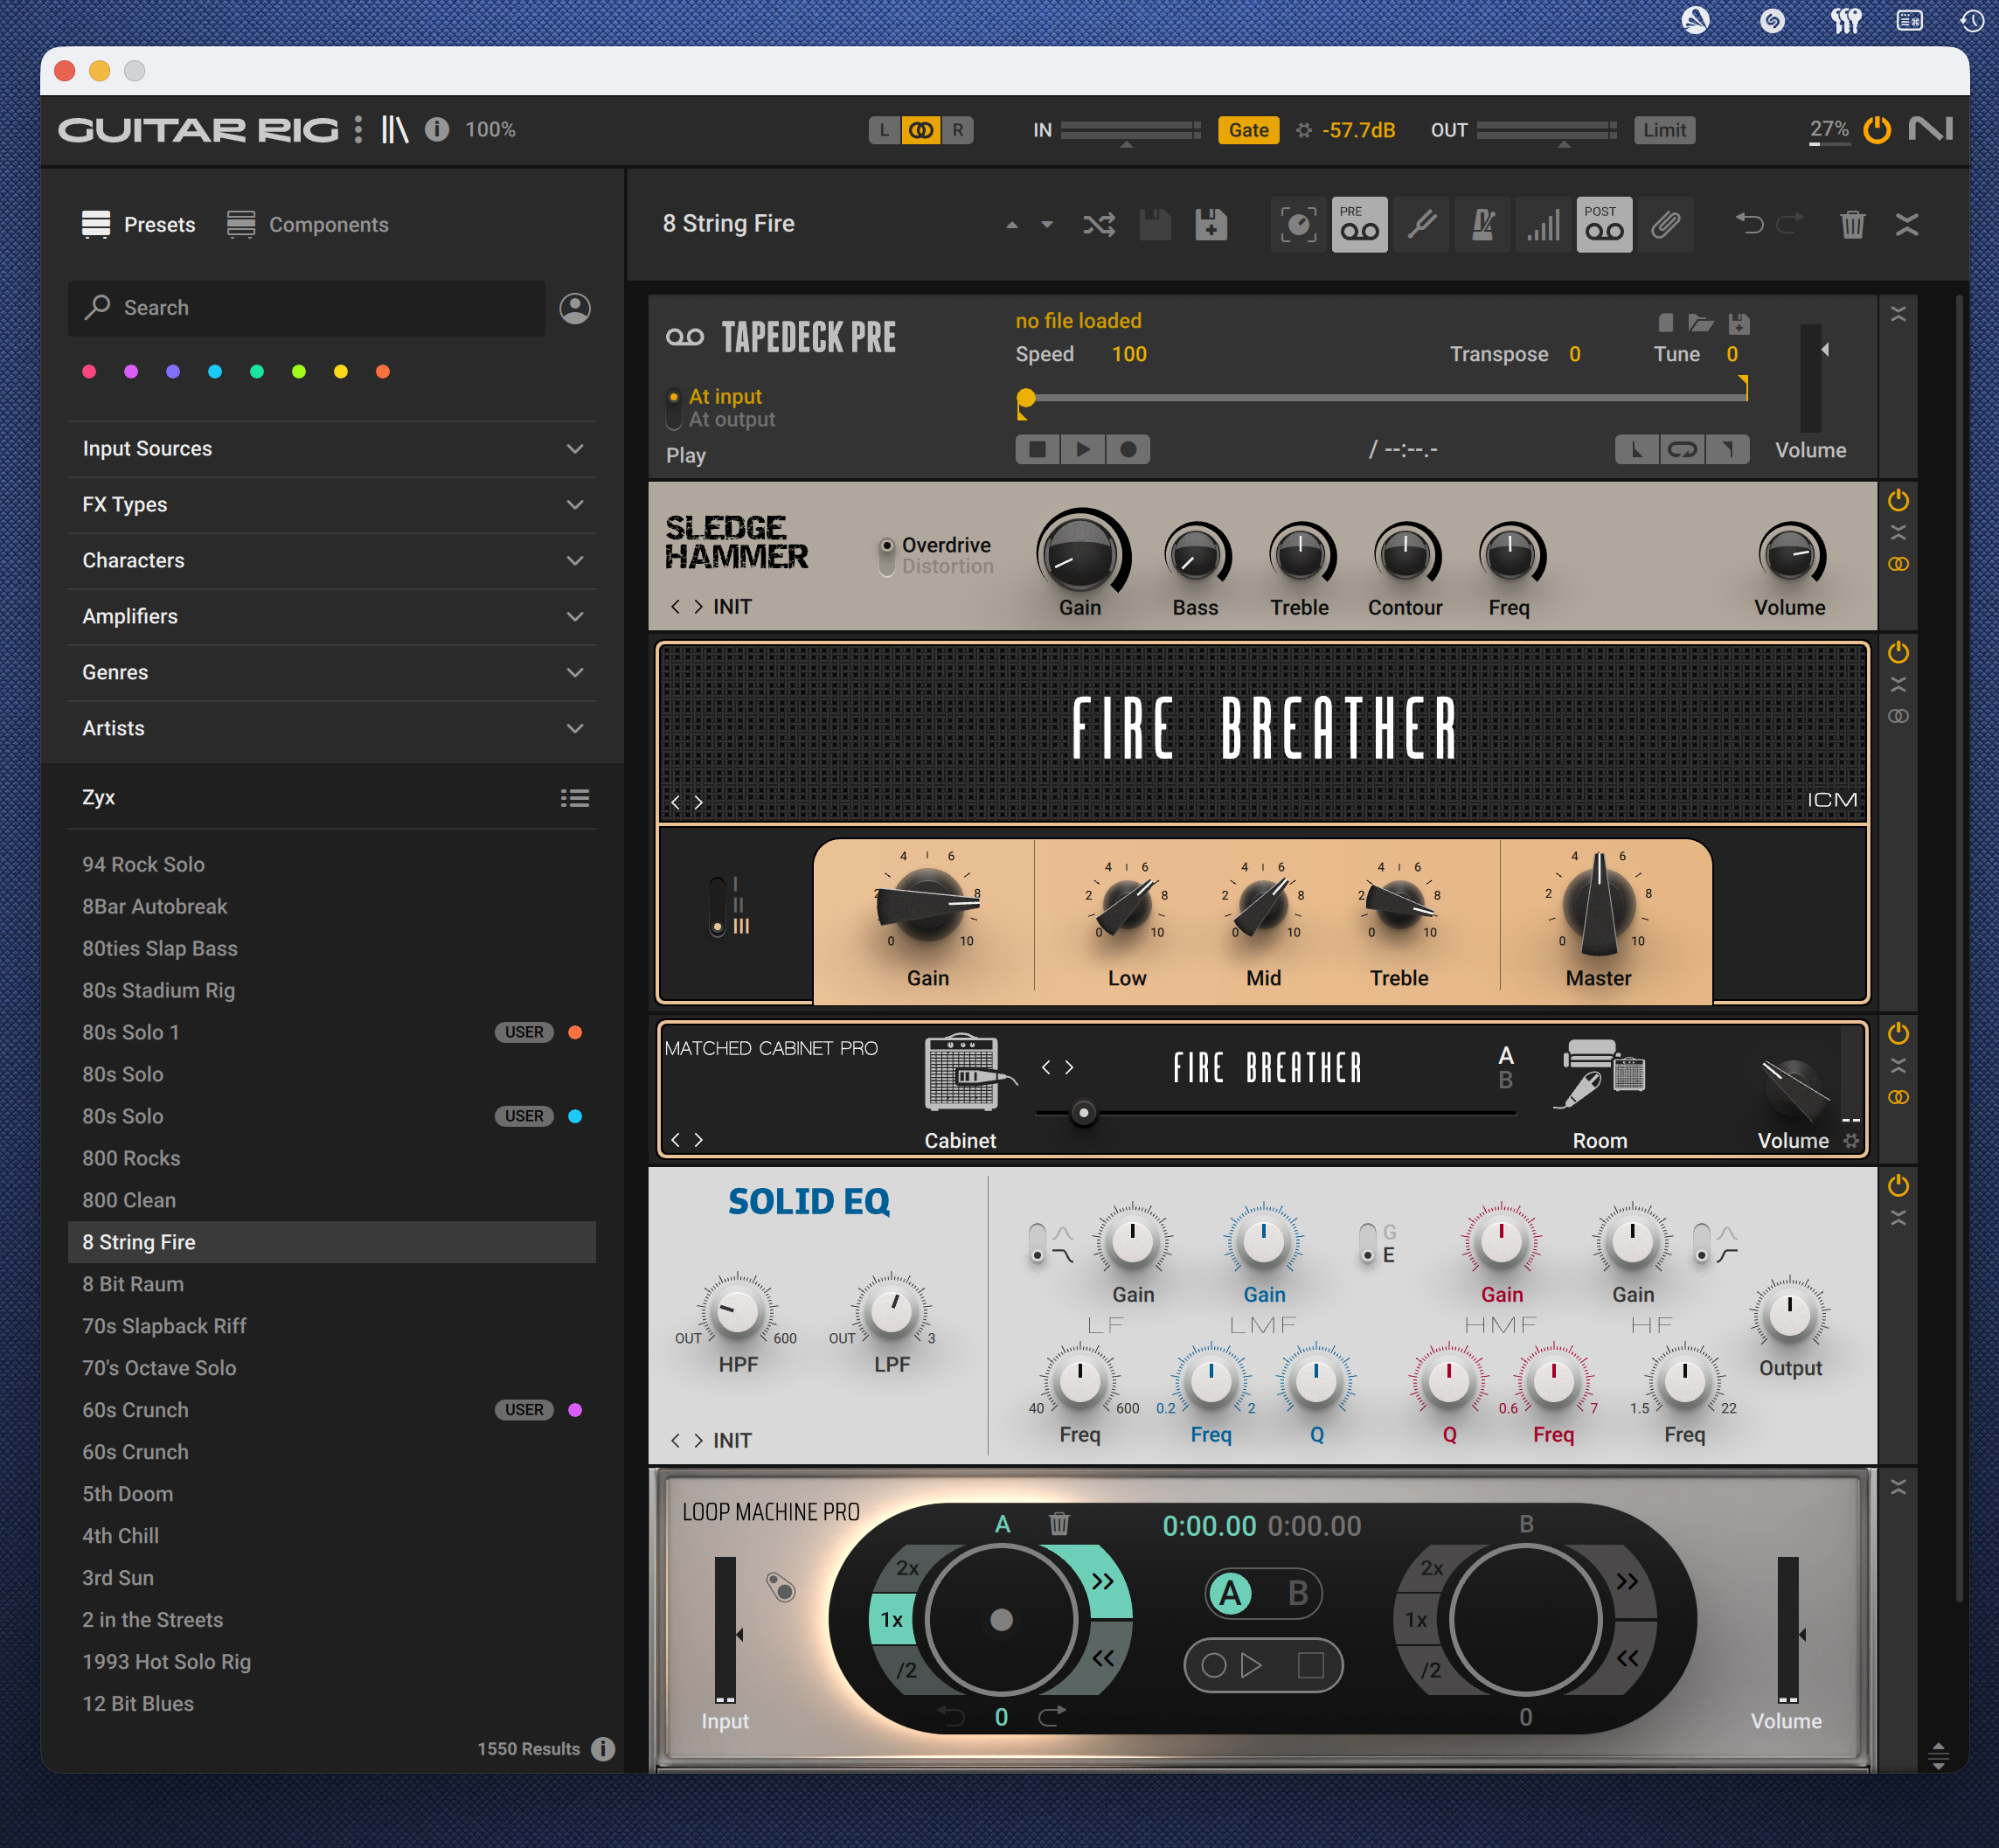Screen dimensions: 1999x1848
Task: Bypass the Matched Cabinet Pro power
Action: pos(1898,1033)
